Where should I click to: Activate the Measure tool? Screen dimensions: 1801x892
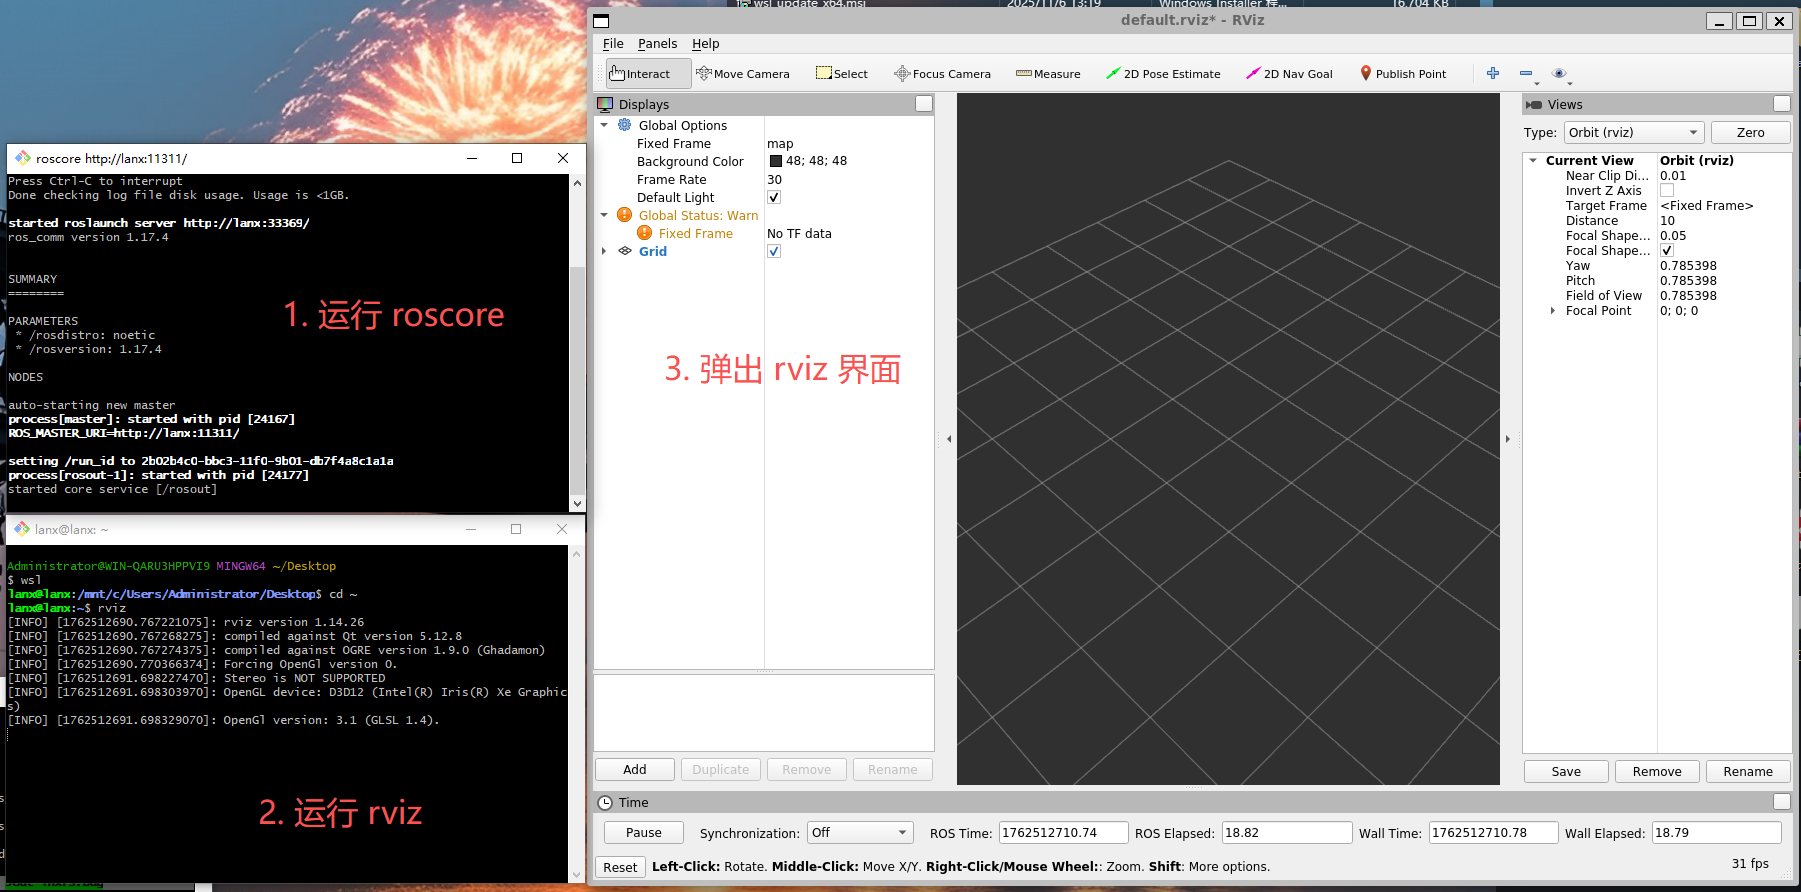click(x=1048, y=74)
